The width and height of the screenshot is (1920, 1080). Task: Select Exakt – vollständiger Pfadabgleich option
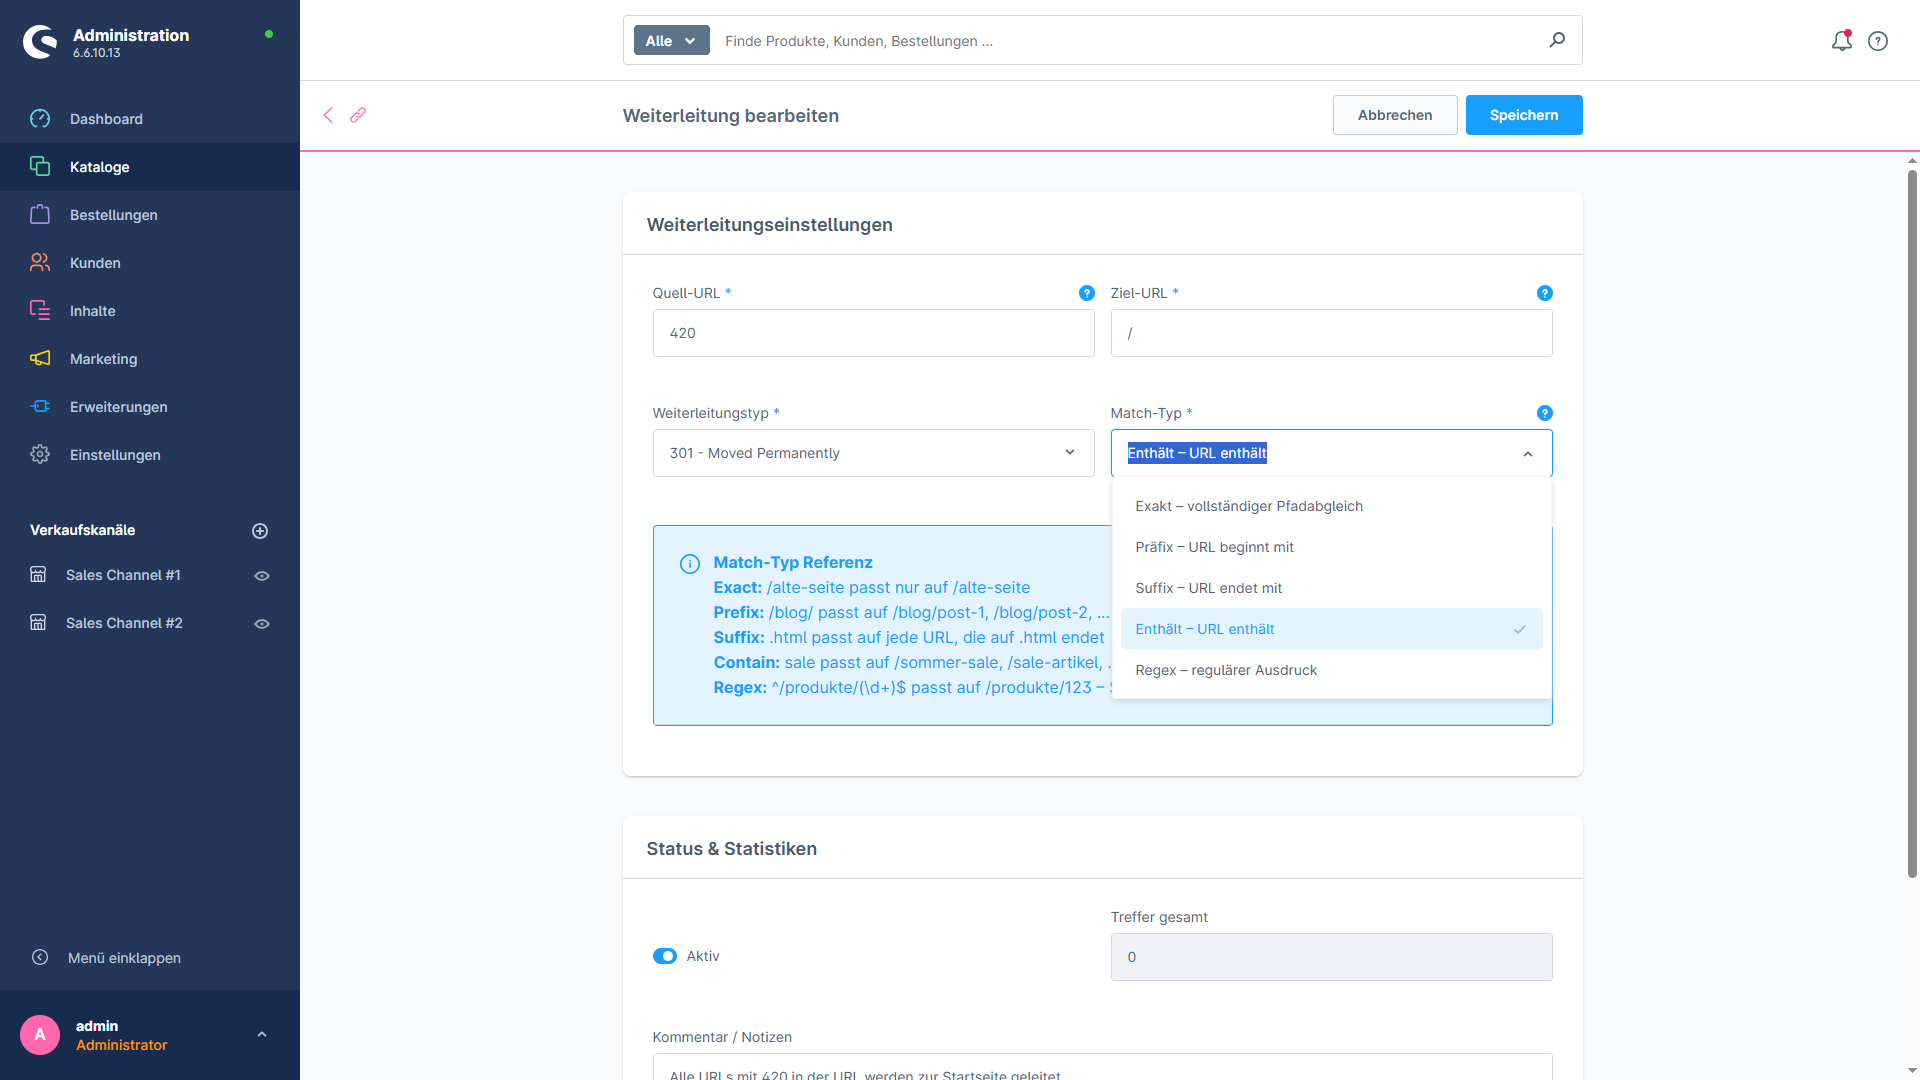coord(1331,506)
